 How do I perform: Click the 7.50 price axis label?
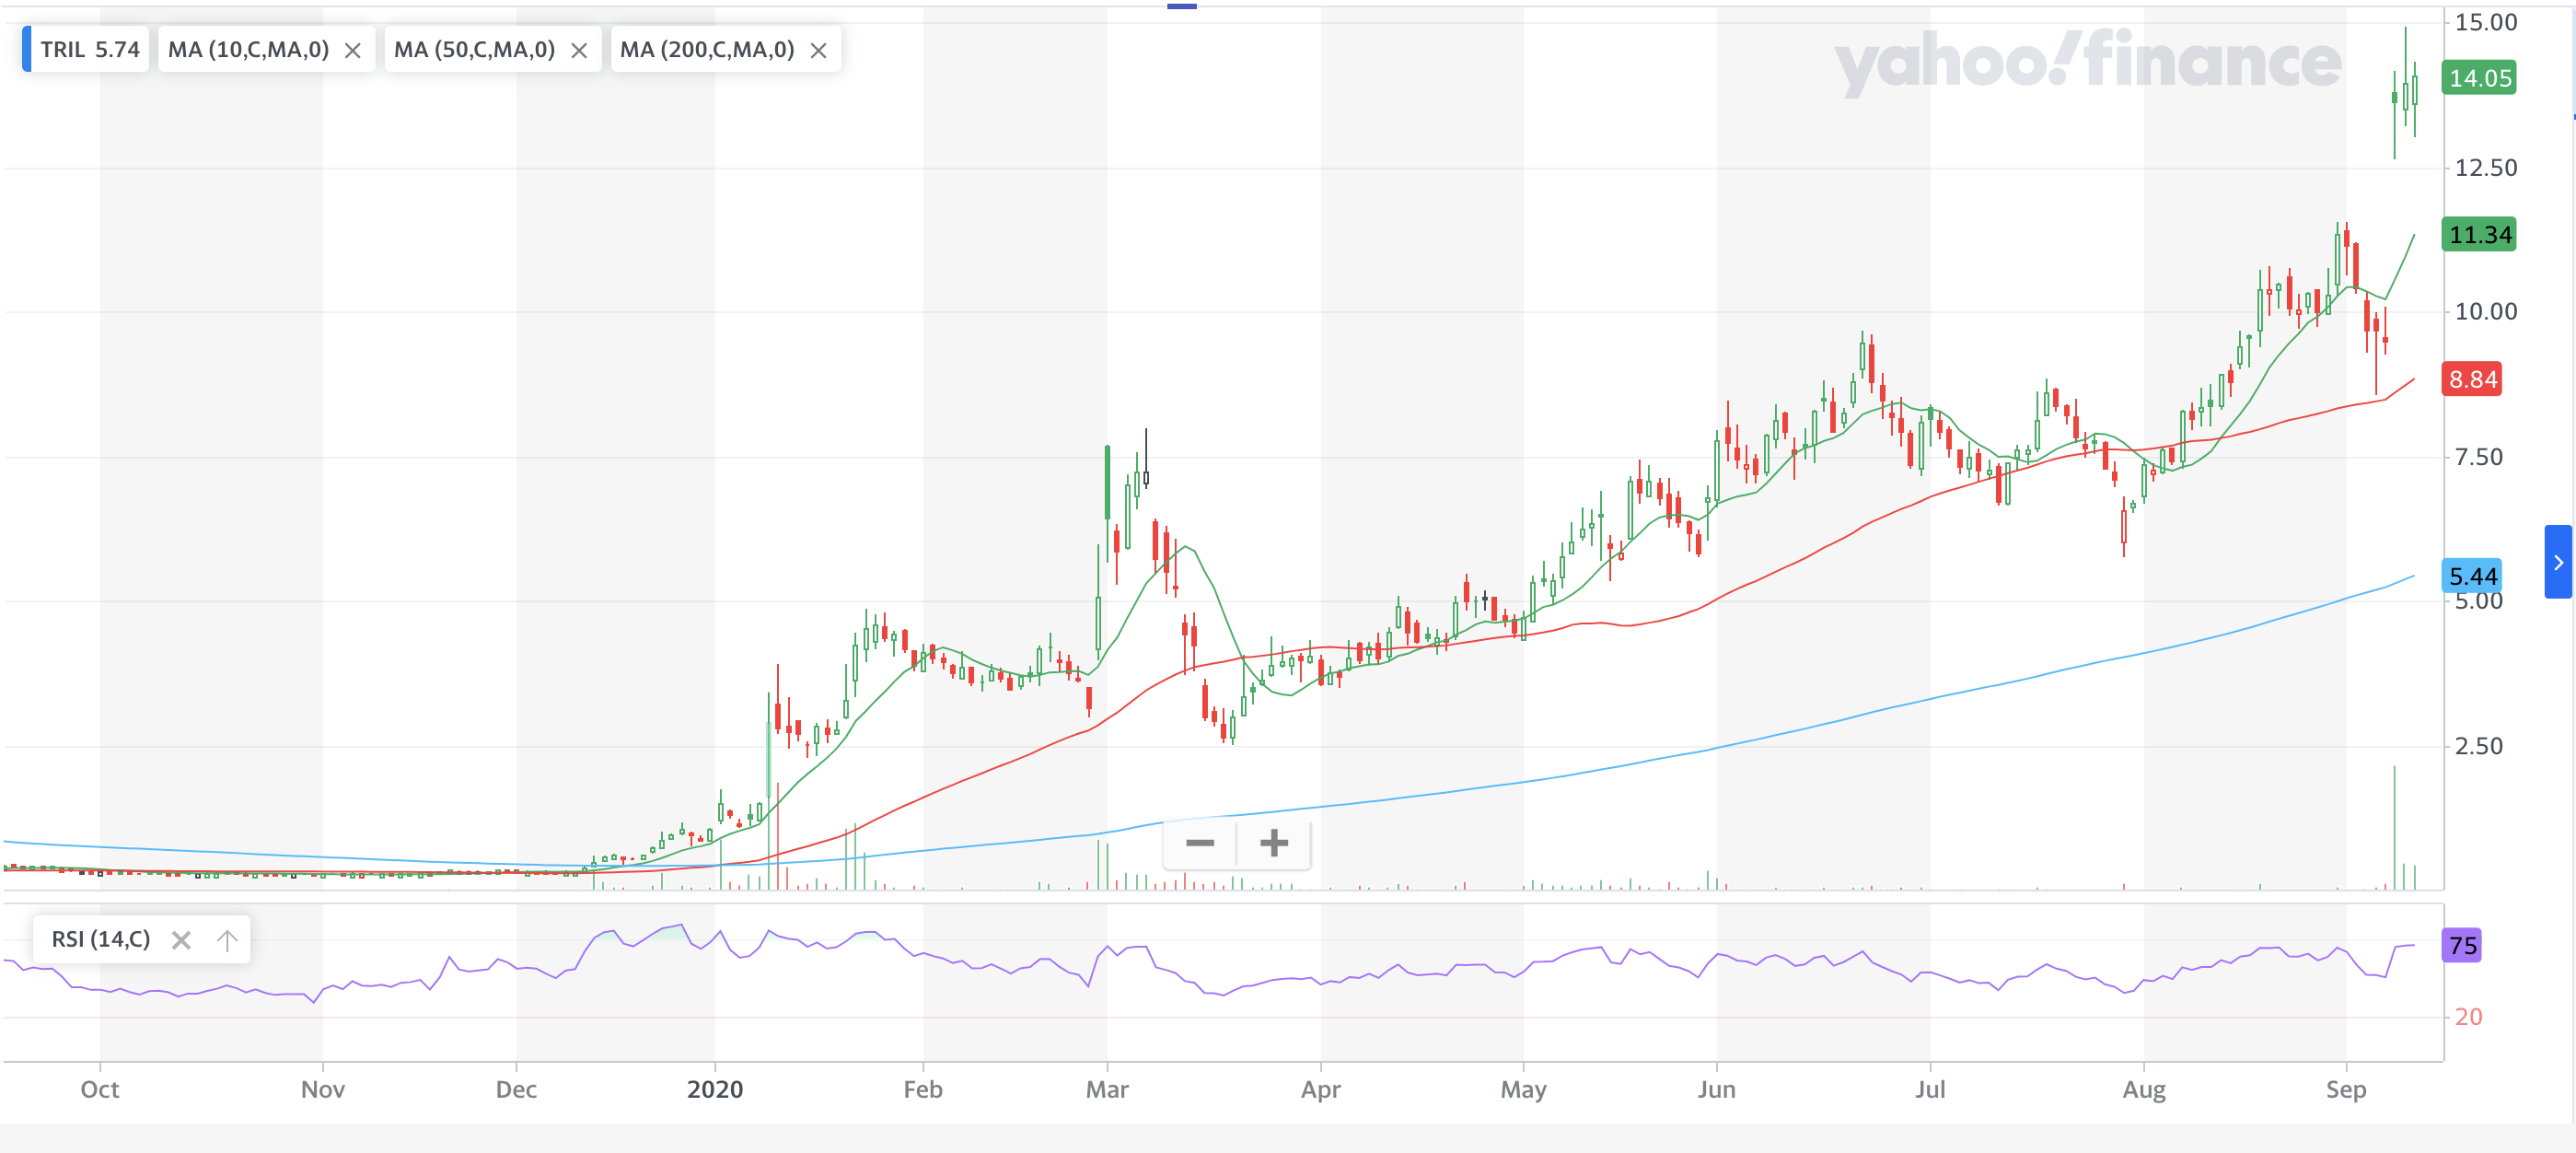2479,457
